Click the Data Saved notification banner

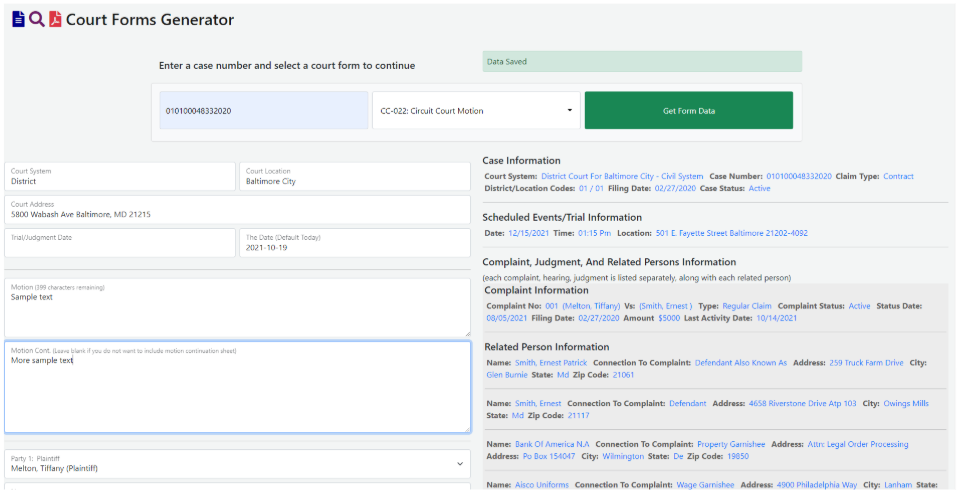642,62
